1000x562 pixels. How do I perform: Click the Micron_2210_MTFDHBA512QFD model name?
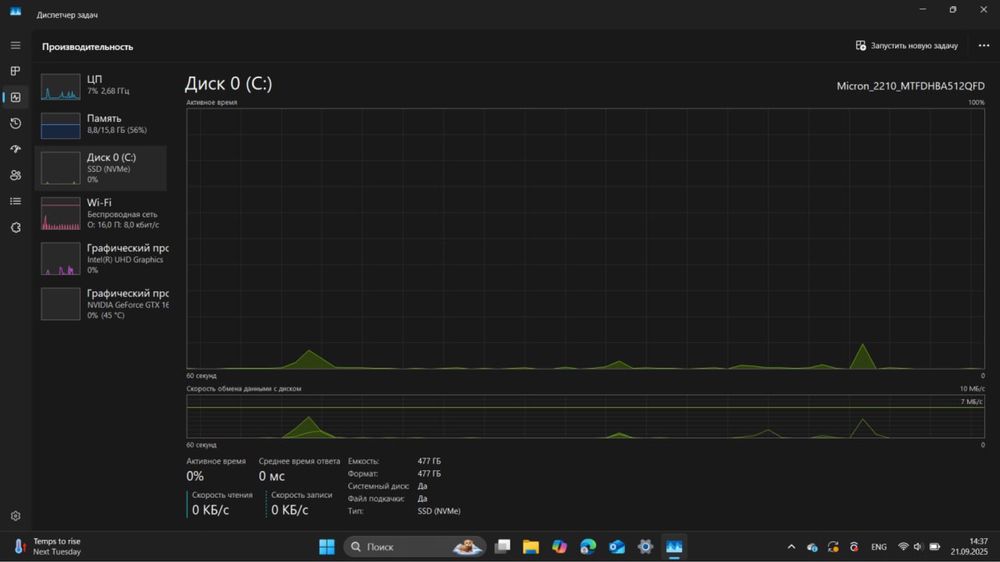pyautogui.click(x=910, y=85)
